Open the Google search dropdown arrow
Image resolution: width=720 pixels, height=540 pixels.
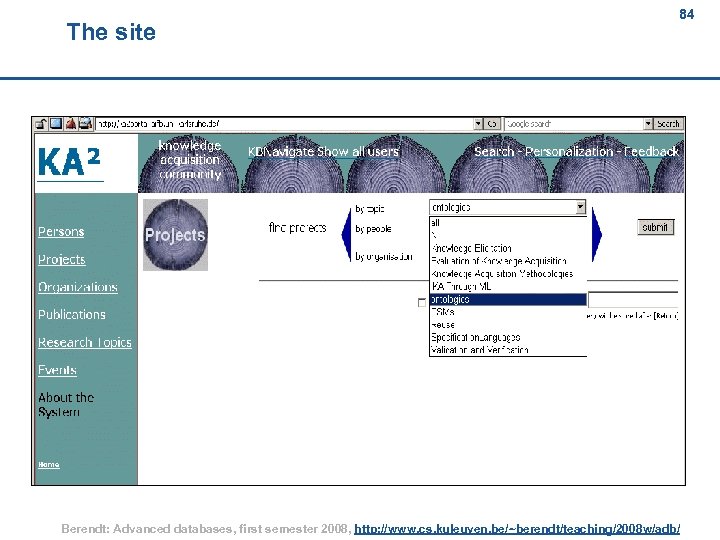648,124
